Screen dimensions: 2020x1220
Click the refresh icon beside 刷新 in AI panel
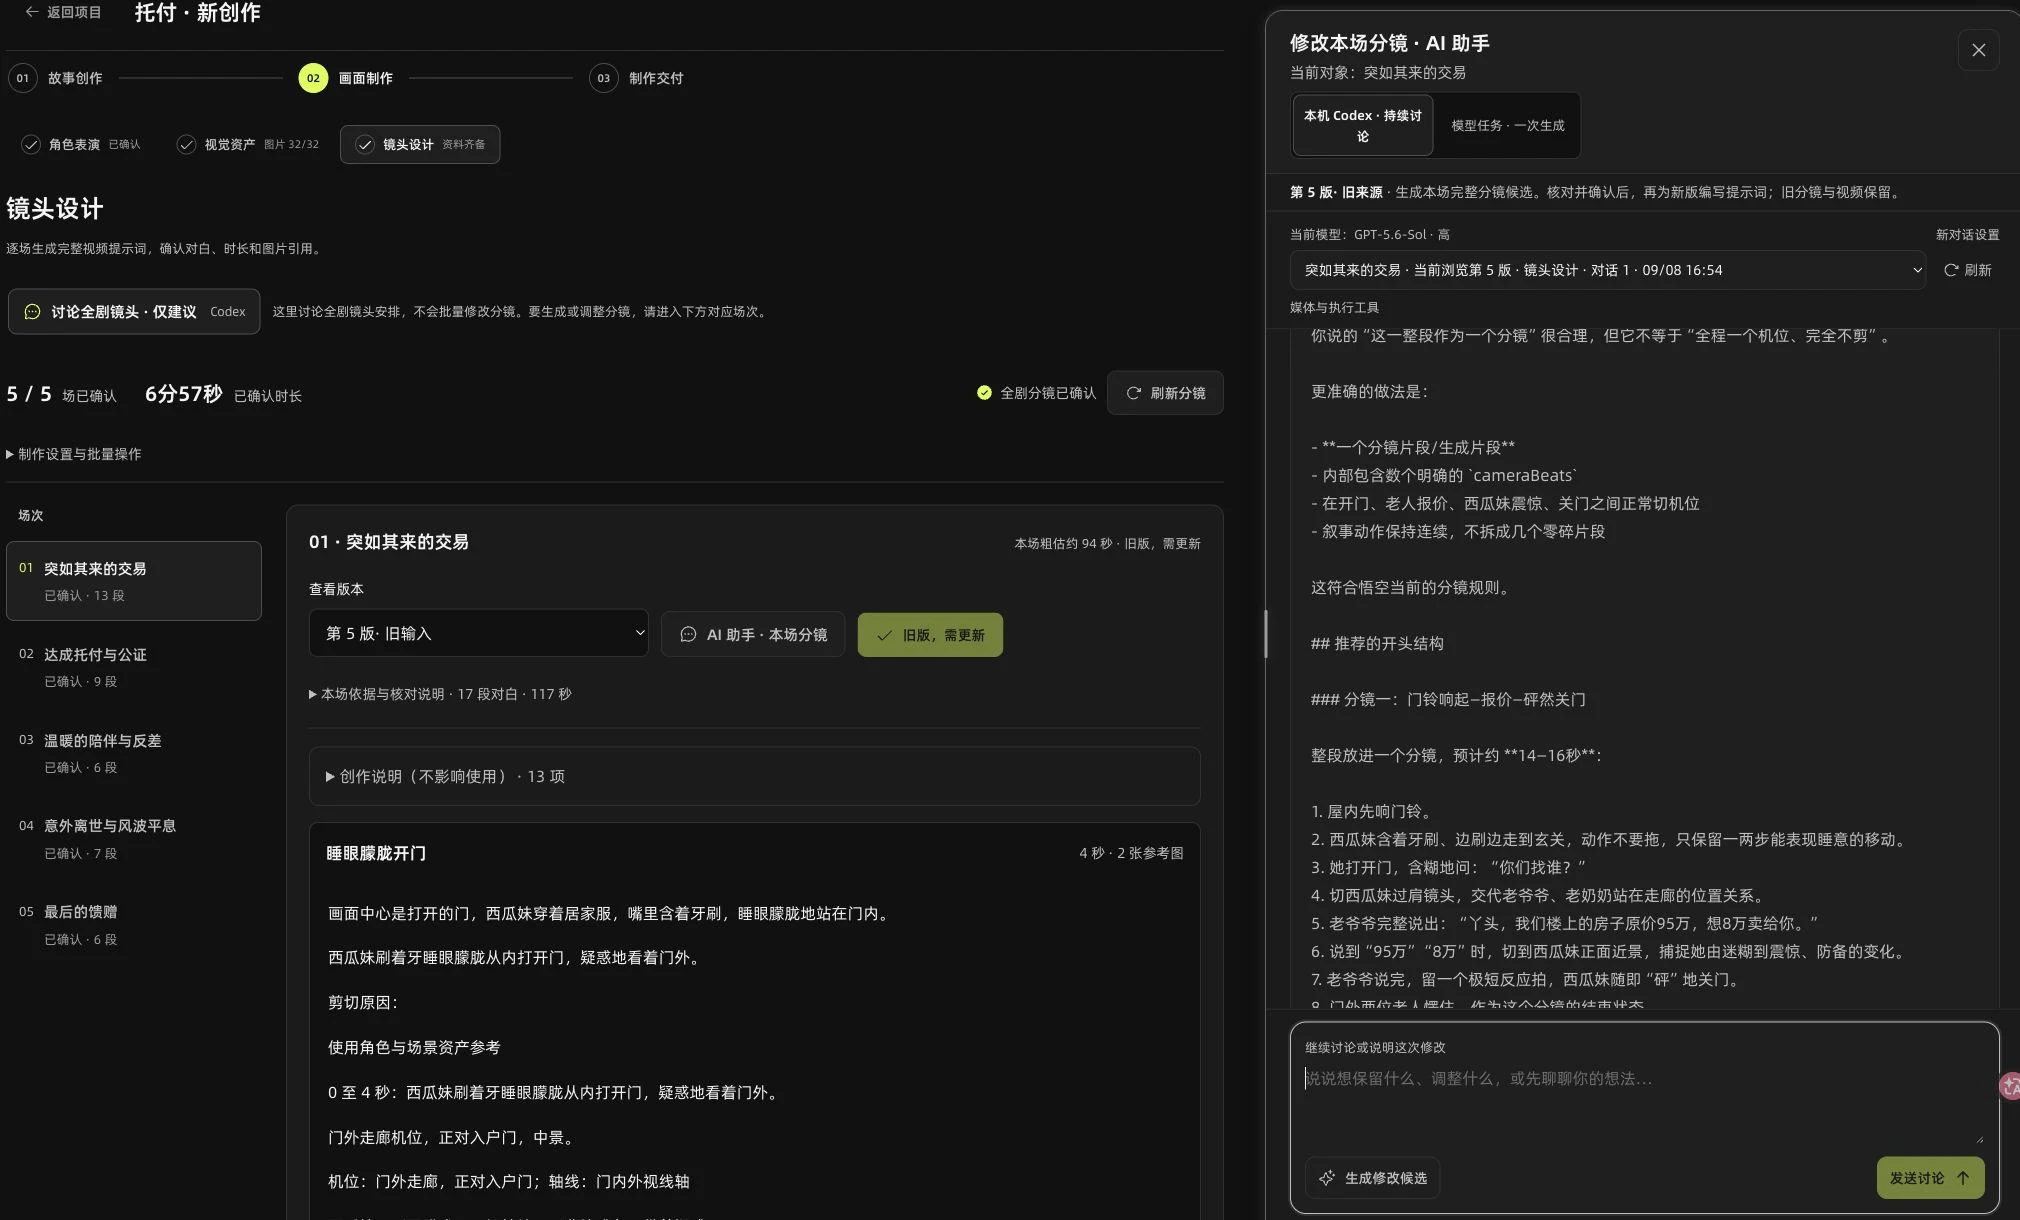(x=1950, y=270)
